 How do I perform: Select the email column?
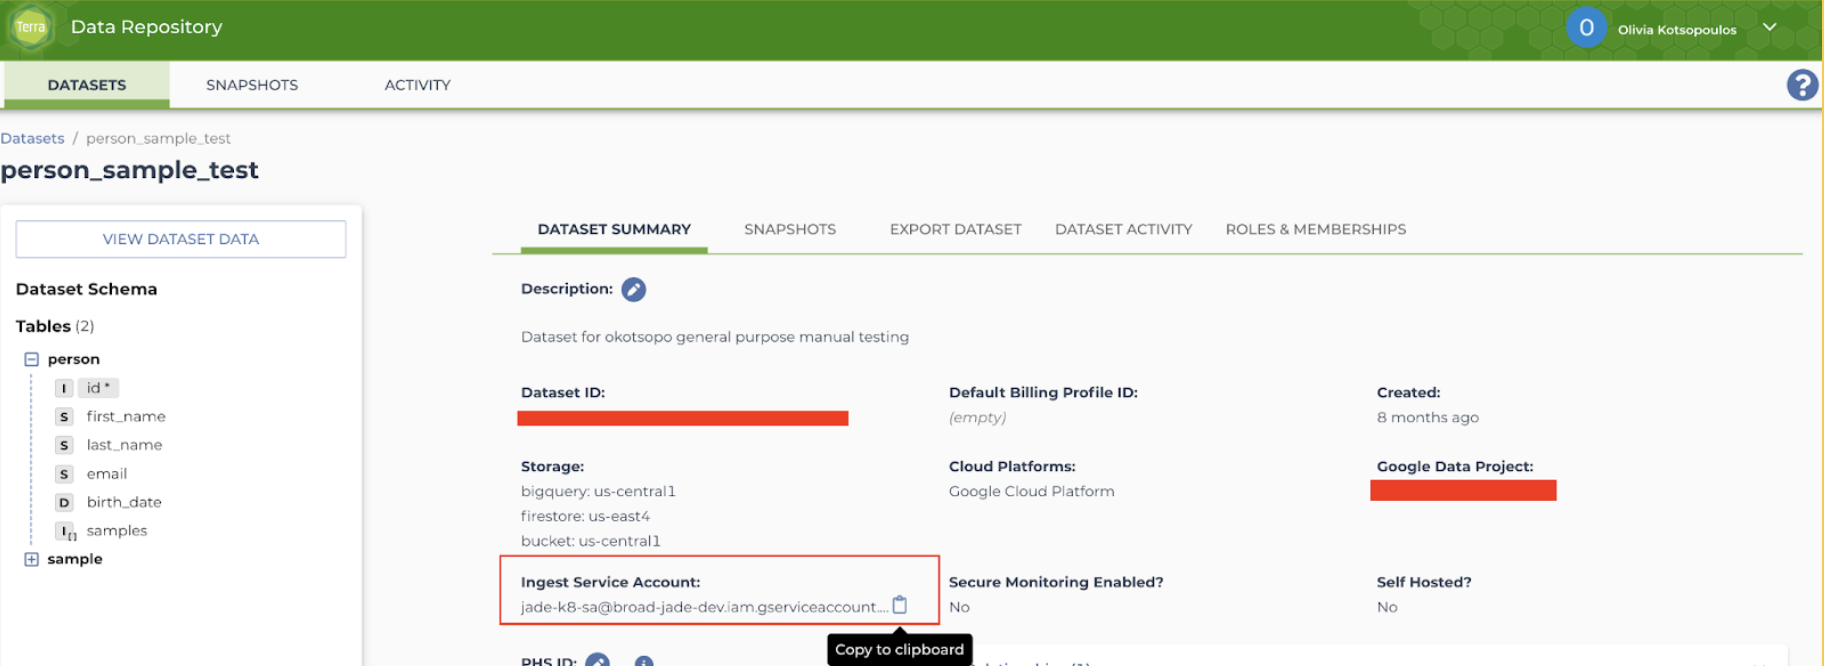tap(107, 474)
